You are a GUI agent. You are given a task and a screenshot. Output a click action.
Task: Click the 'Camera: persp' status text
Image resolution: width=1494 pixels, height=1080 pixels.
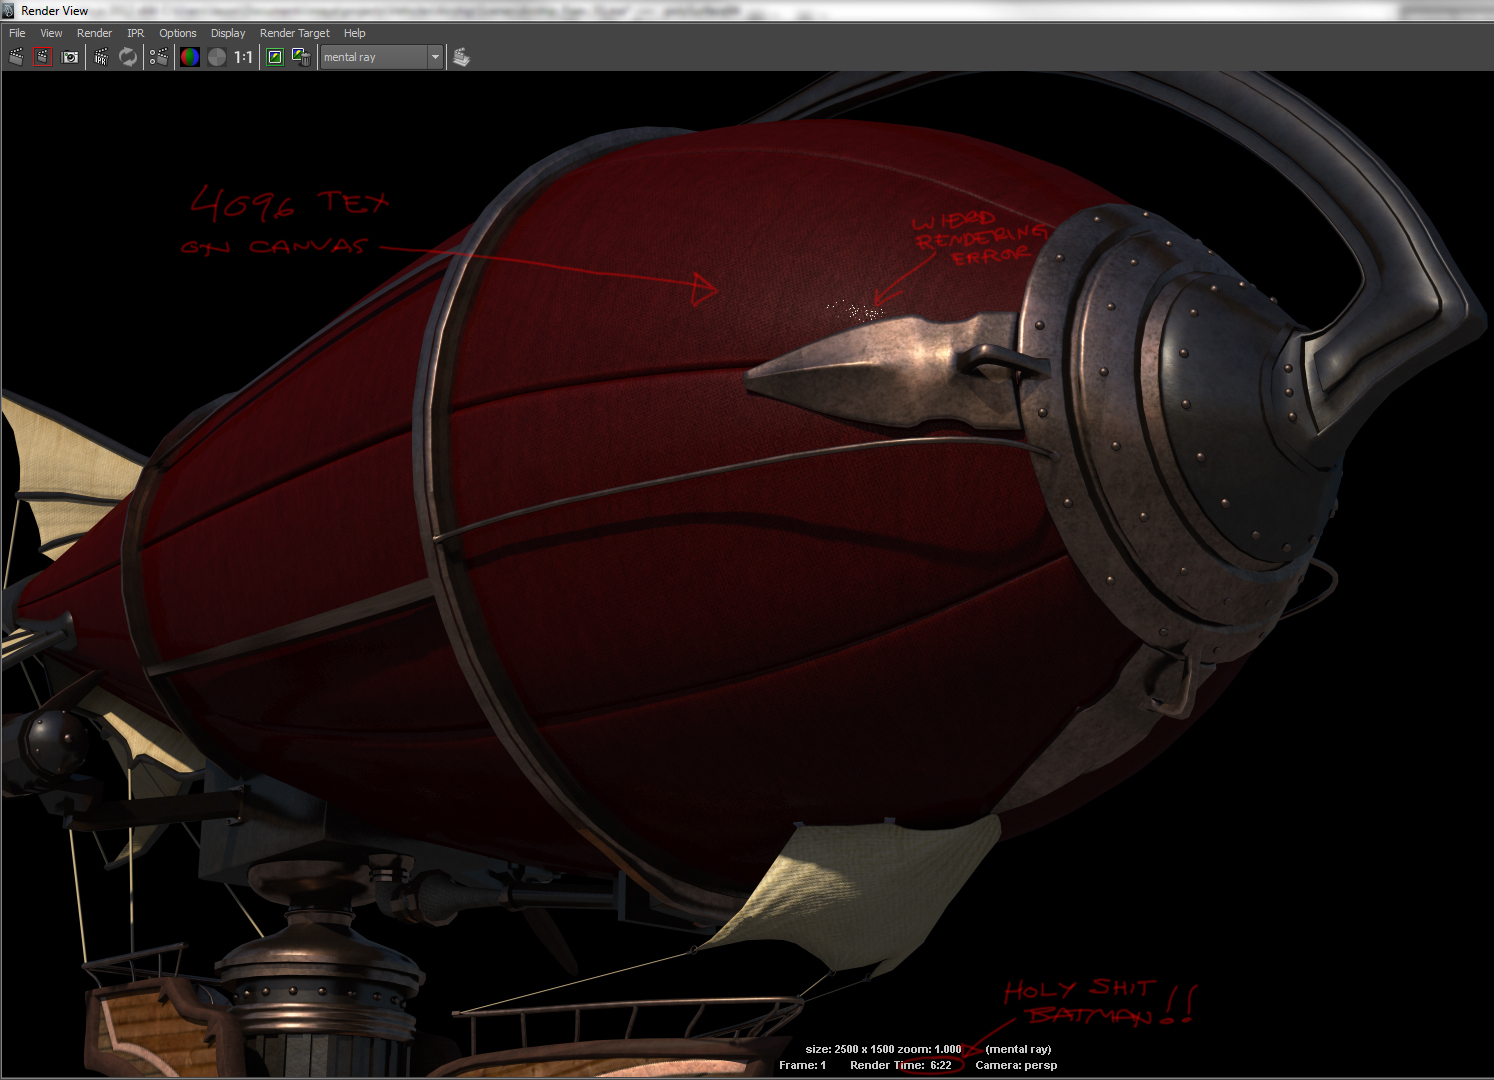pyautogui.click(x=1016, y=1065)
